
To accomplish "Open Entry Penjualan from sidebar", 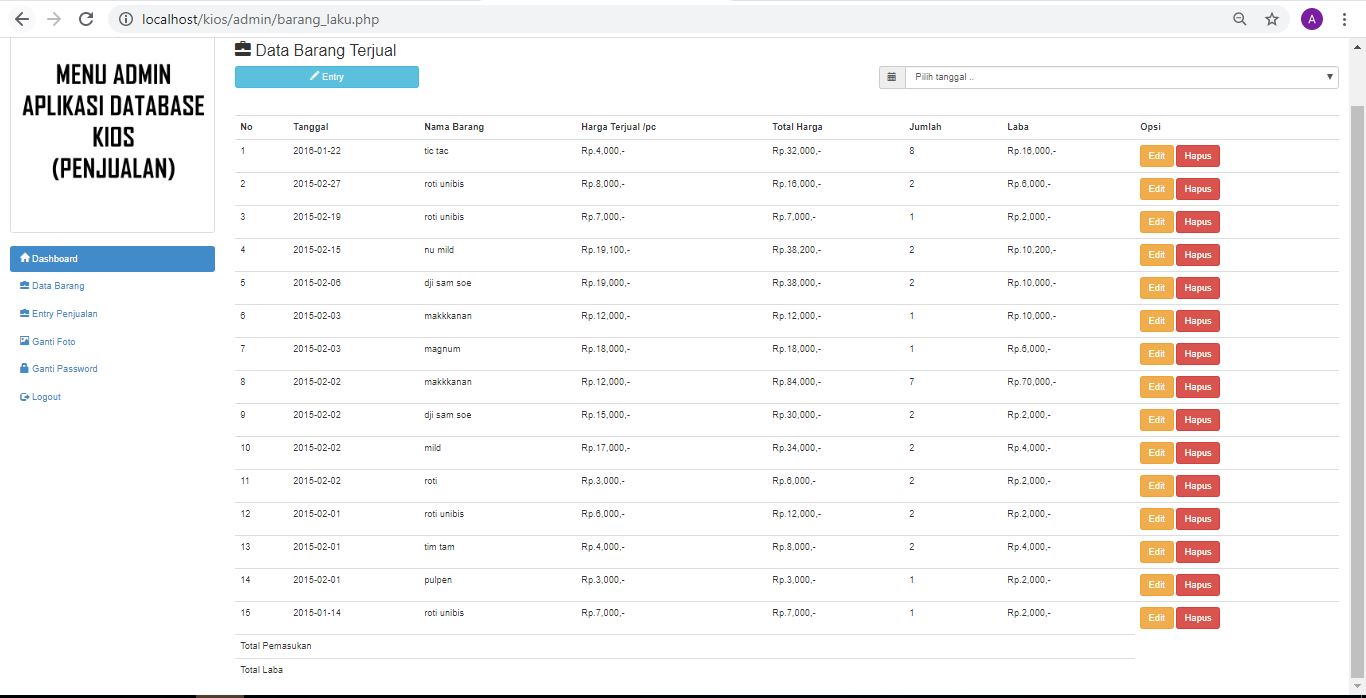I will 64,314.
